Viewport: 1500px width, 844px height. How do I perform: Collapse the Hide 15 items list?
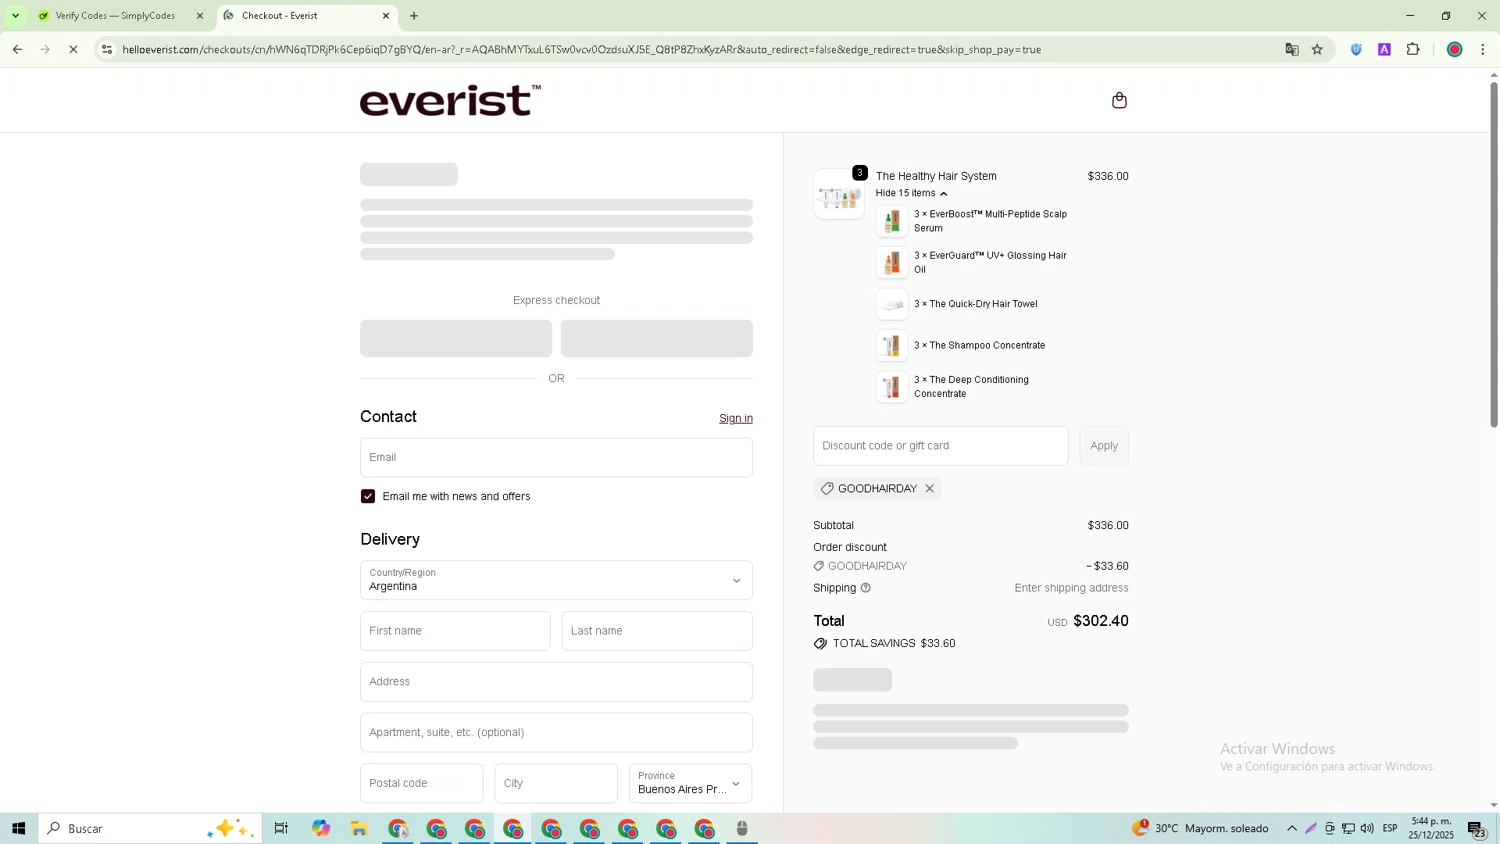point(911,193)
